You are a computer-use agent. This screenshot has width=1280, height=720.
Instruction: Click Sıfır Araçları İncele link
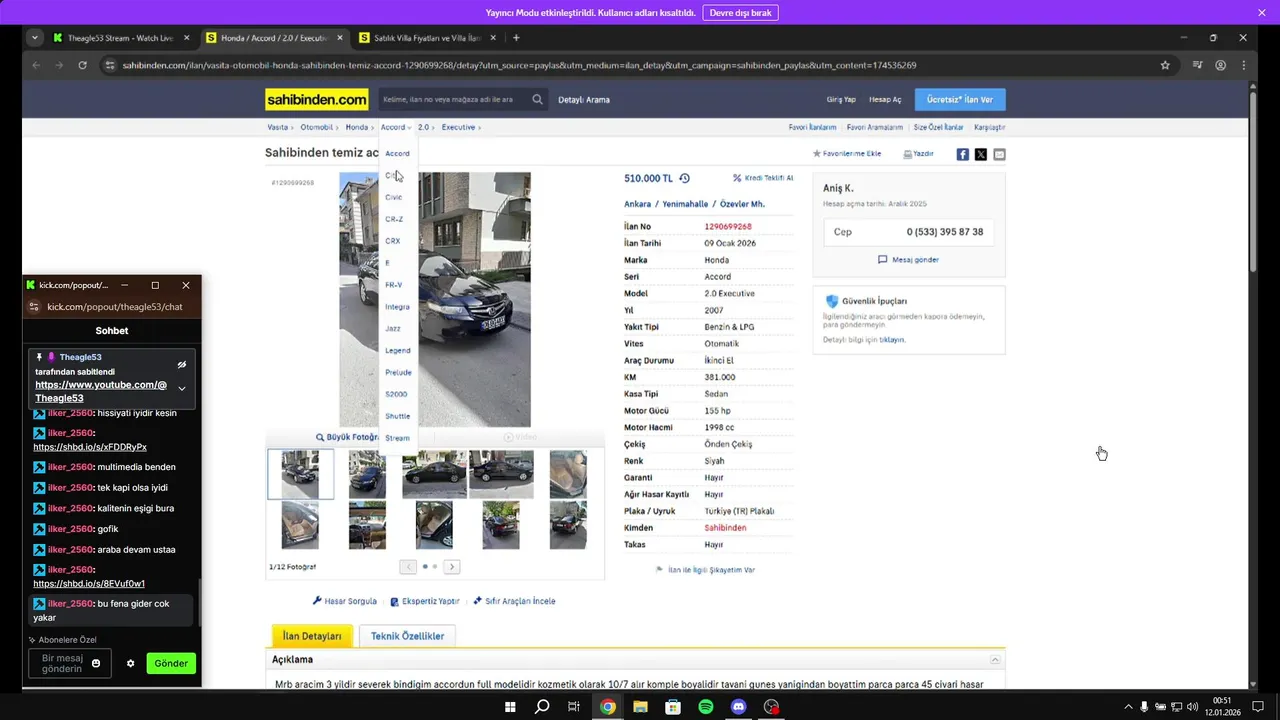pos(514,601)
